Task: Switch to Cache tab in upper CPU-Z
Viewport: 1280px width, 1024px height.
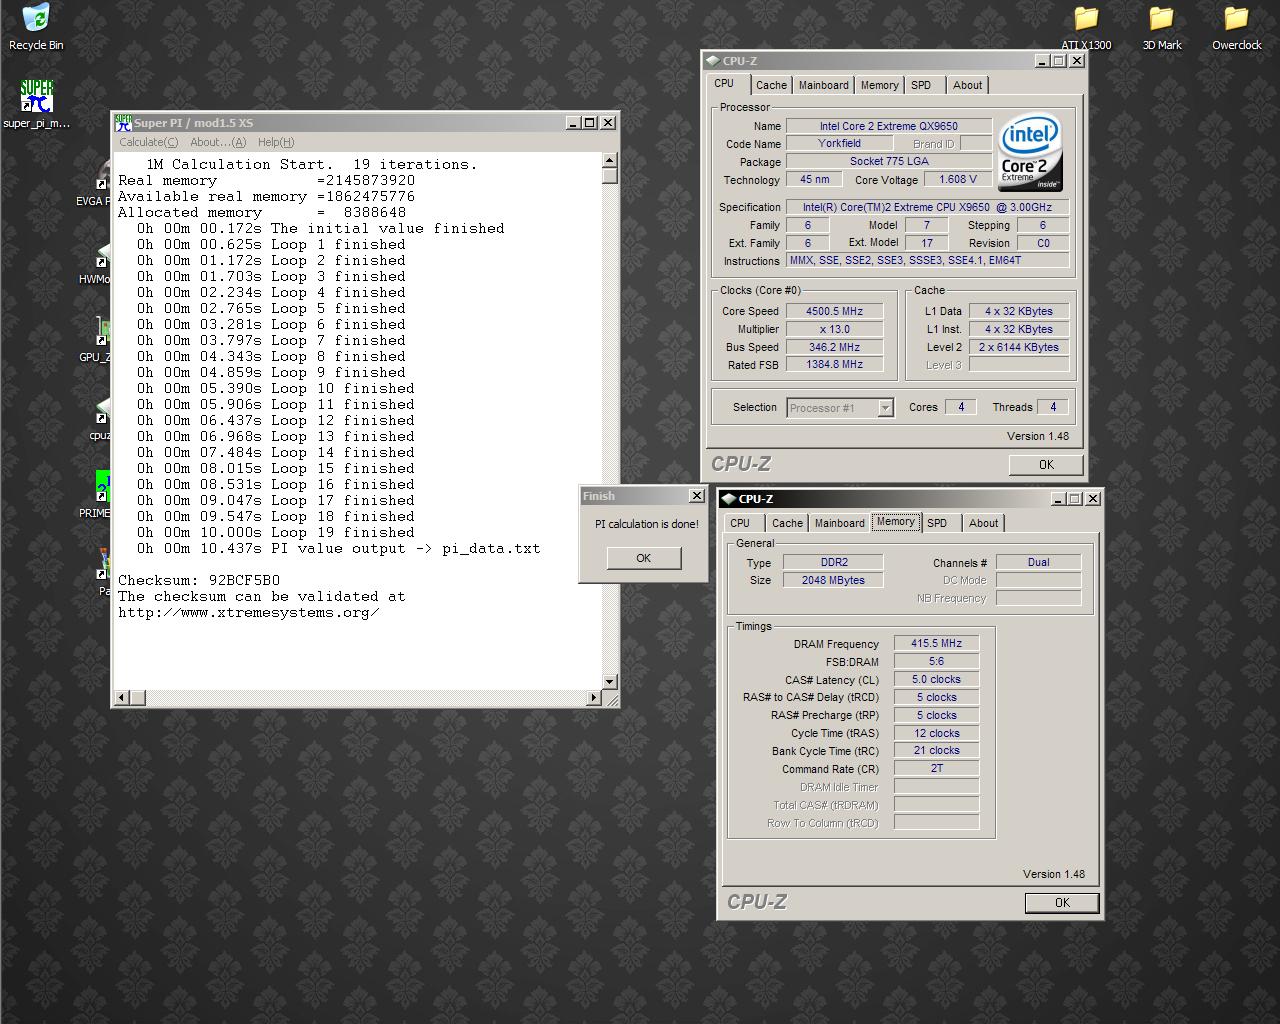Action: 771,85
